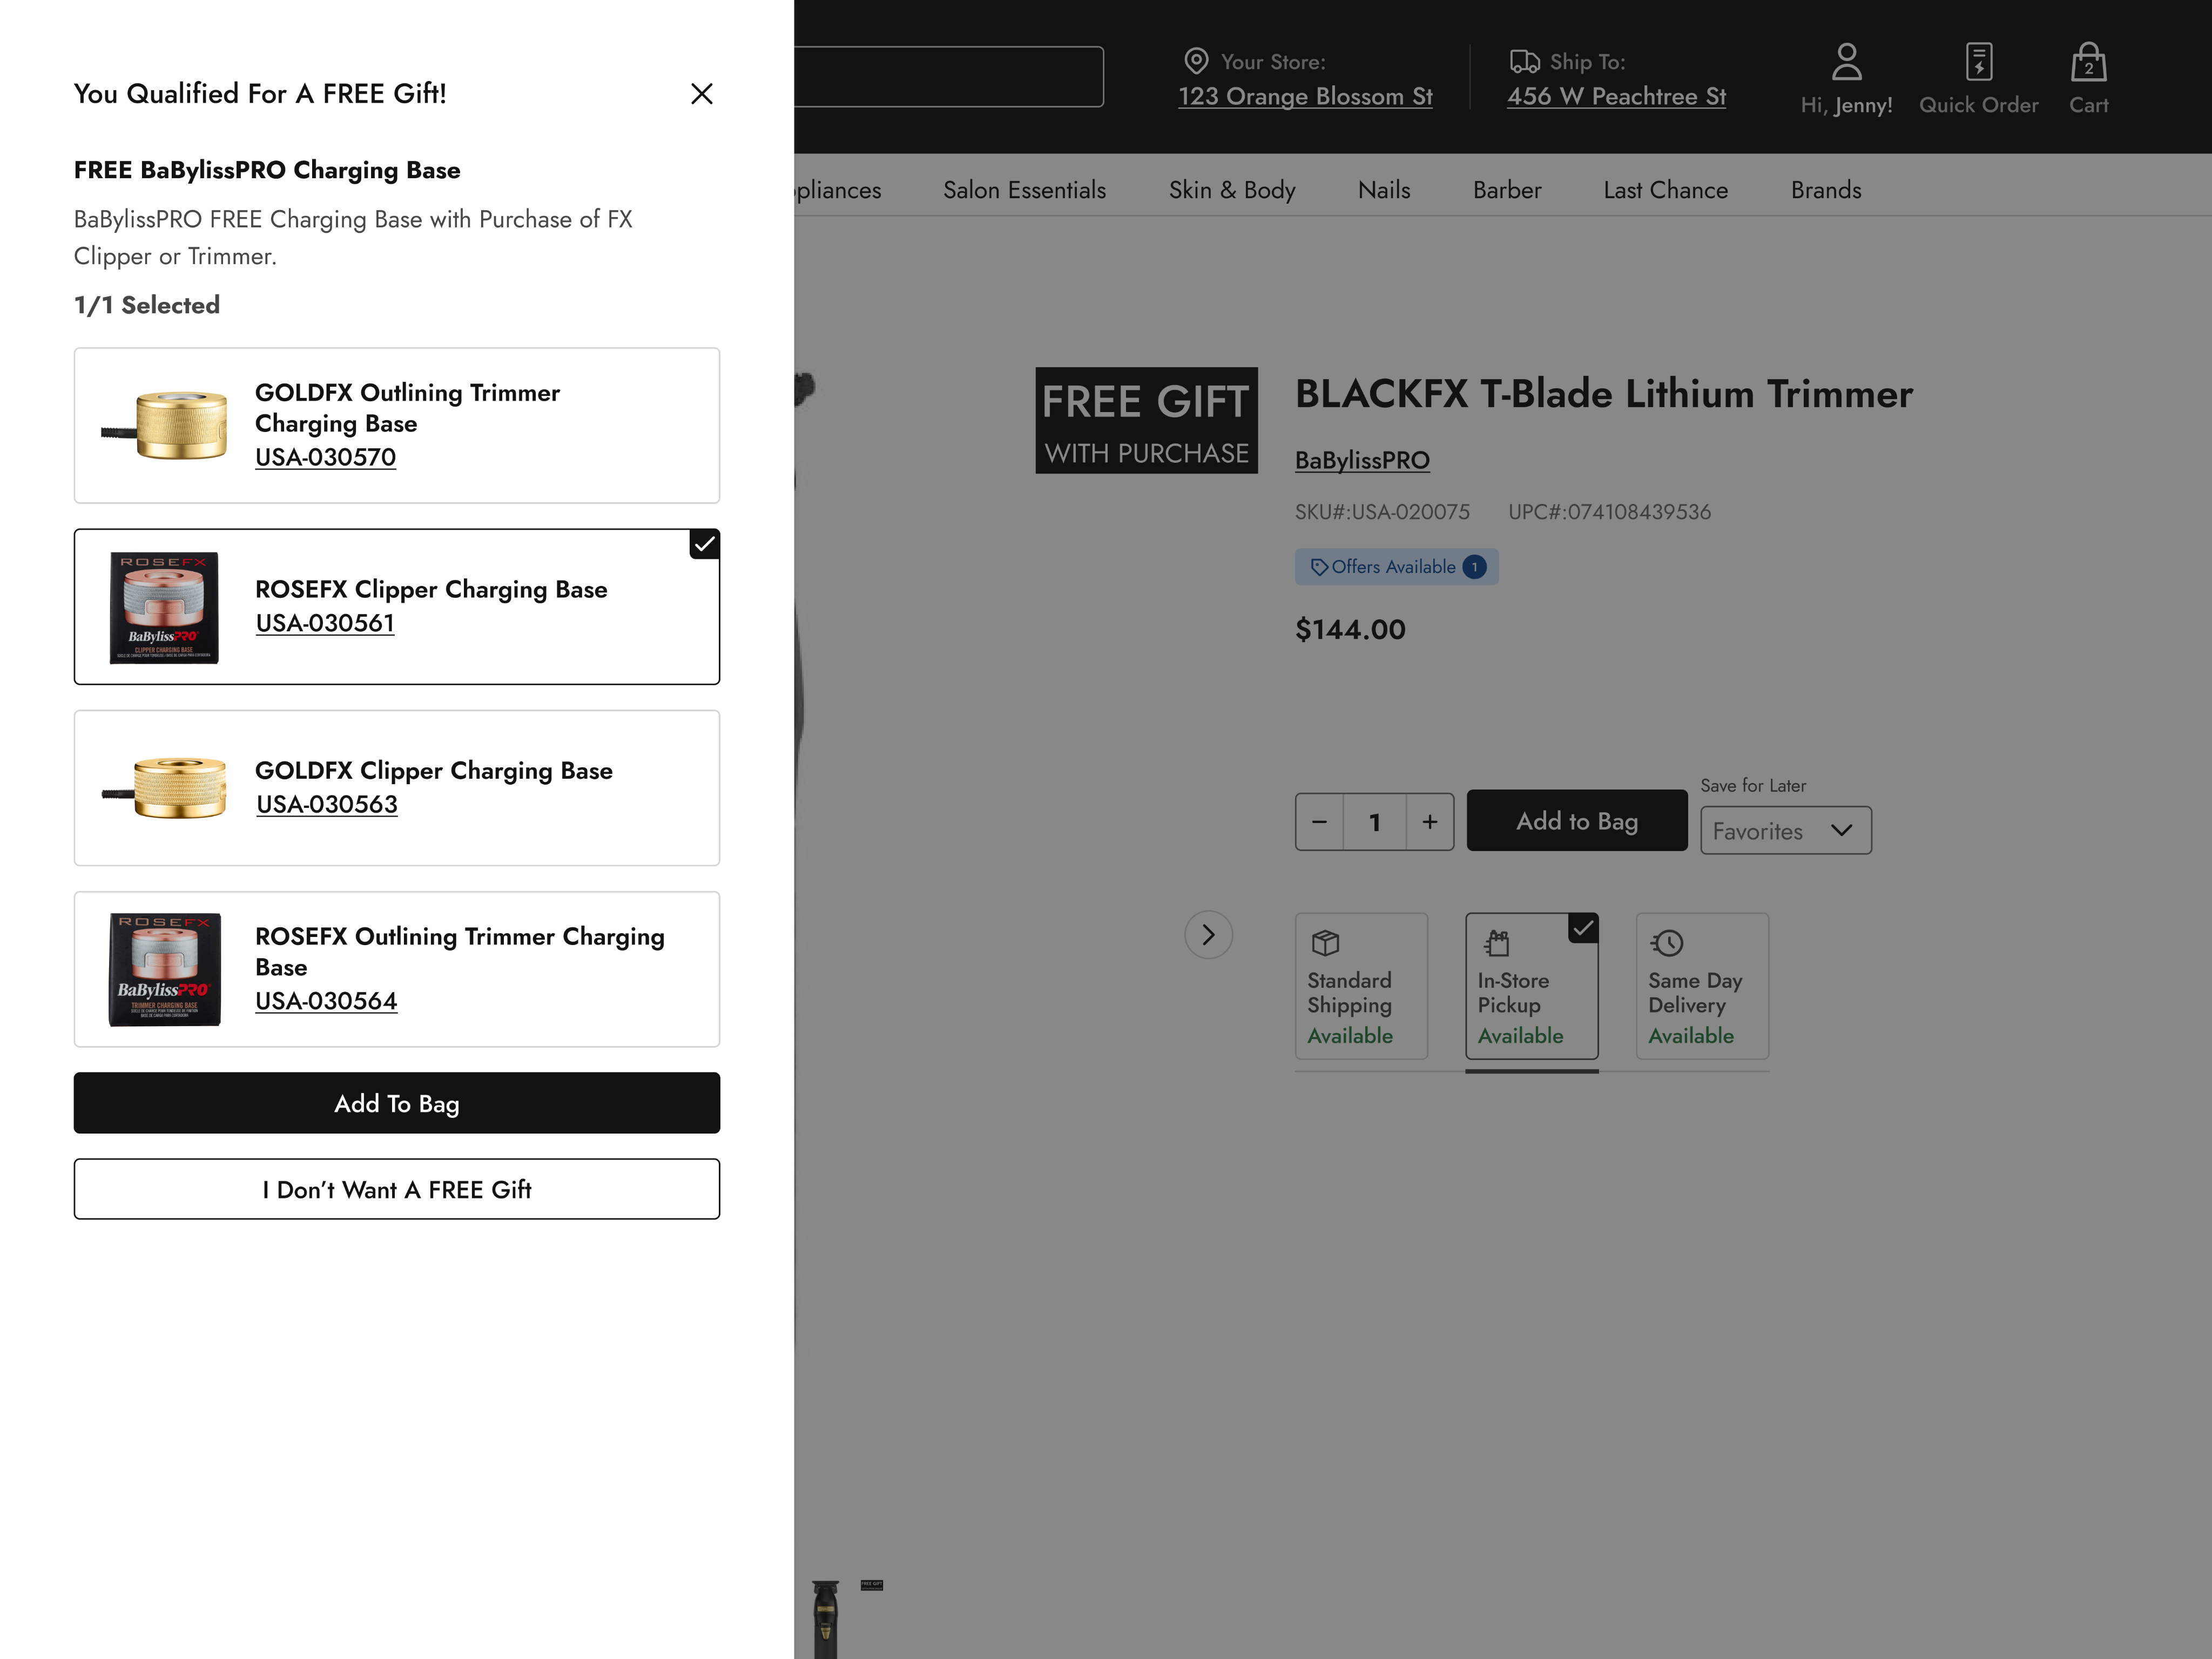Click the search input field
Image resolution: width=2212 pixels, height=1659 pixels.
pos(949,77)
